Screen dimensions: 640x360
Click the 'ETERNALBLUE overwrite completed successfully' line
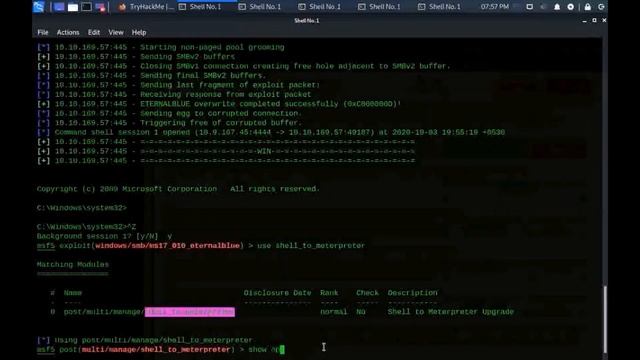click(219, 104)
